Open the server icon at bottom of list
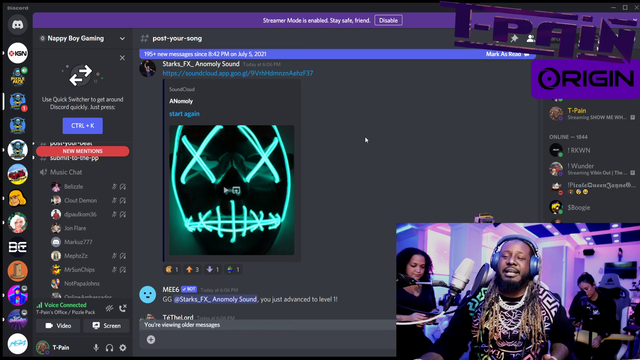This screenshot has width=640, height=360. [18, 344]
